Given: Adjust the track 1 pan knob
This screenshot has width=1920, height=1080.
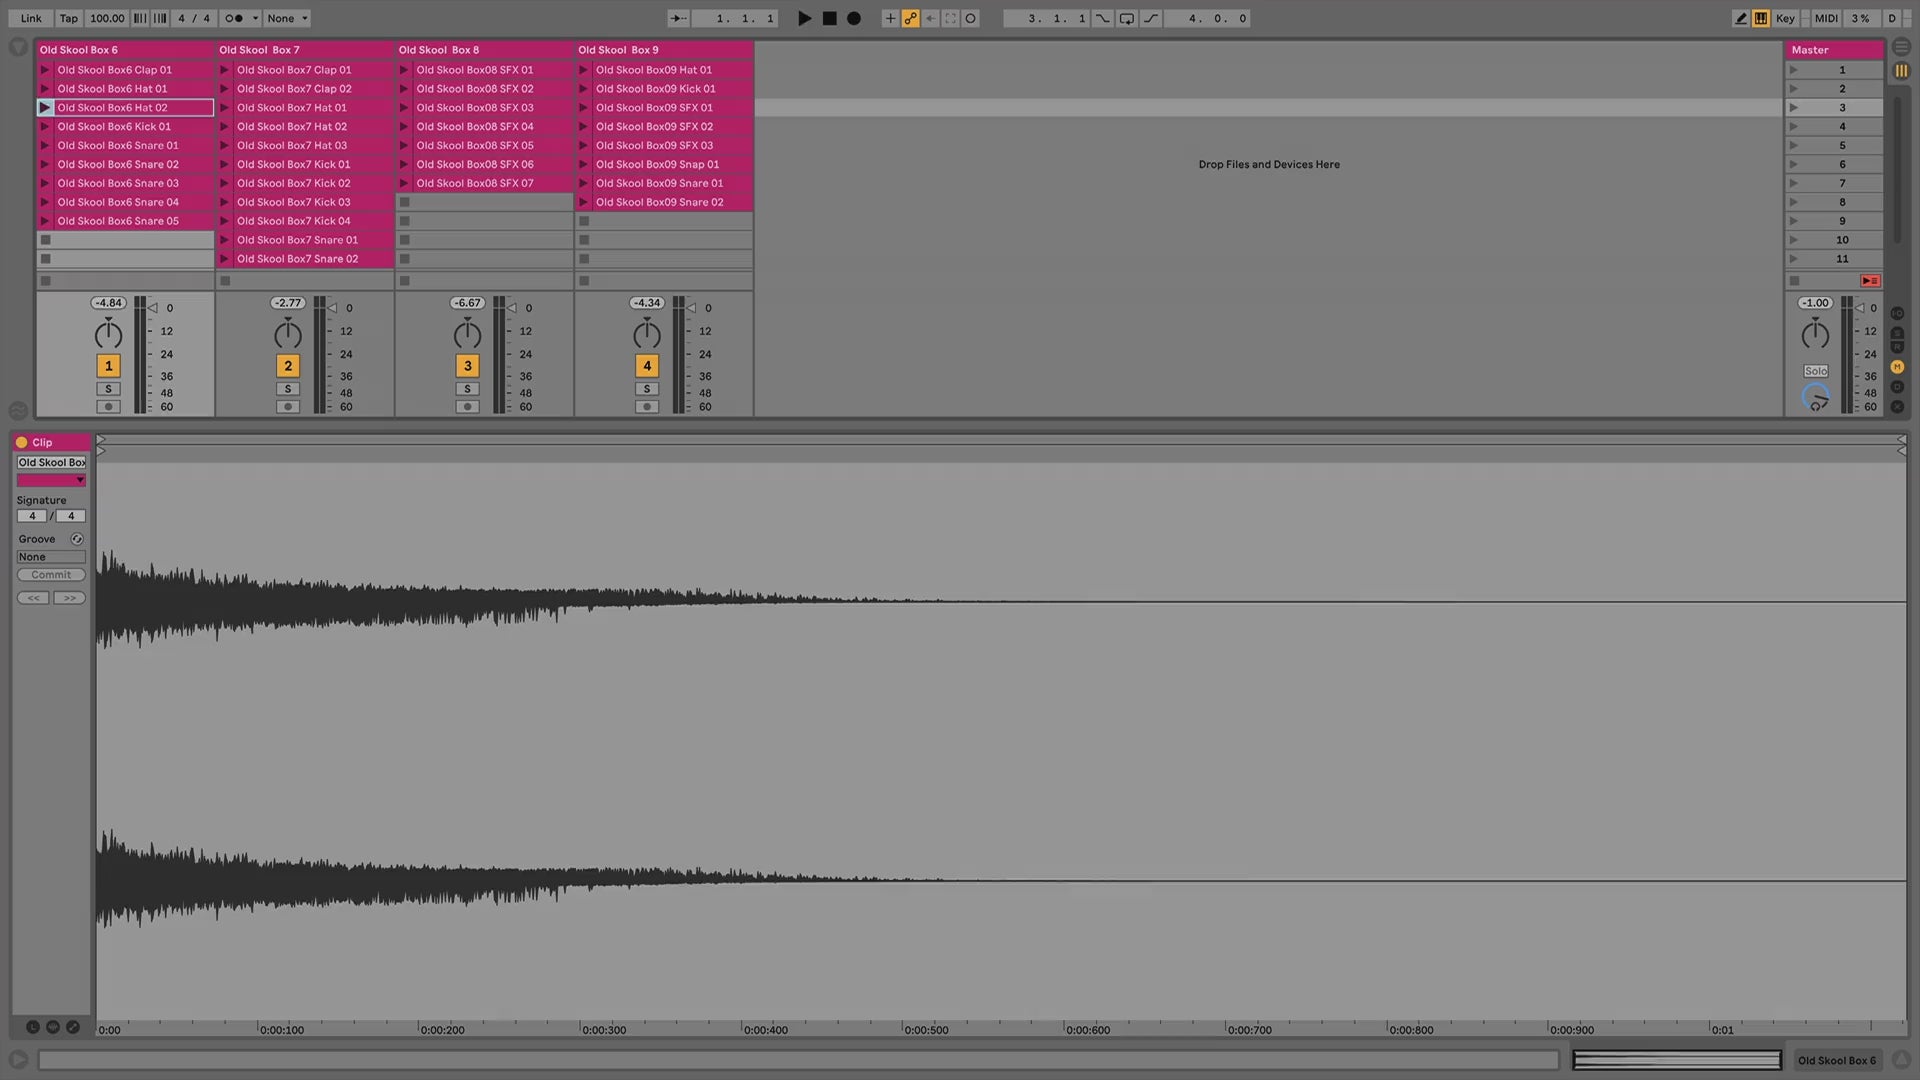Looking at the screenshot, I should [109, 334].
